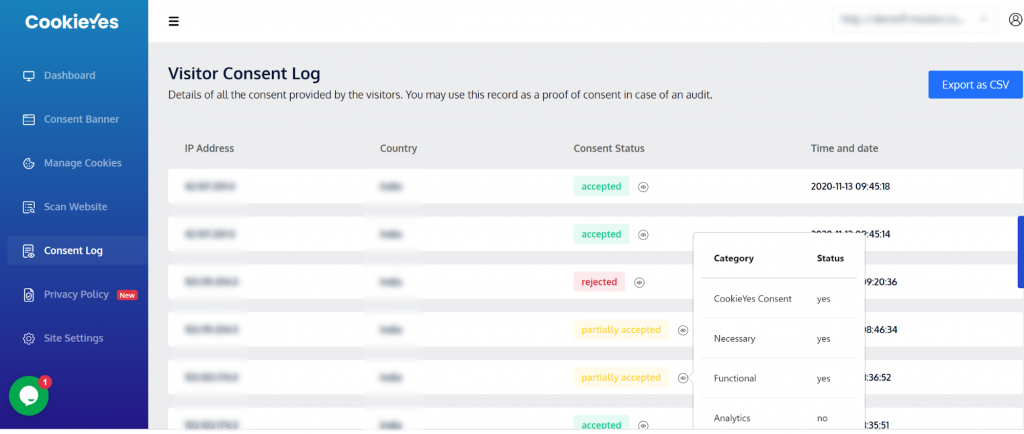Toggle details eye icon beside rejected status
The image size is (1024, 434).
click(x=639, y=283)
